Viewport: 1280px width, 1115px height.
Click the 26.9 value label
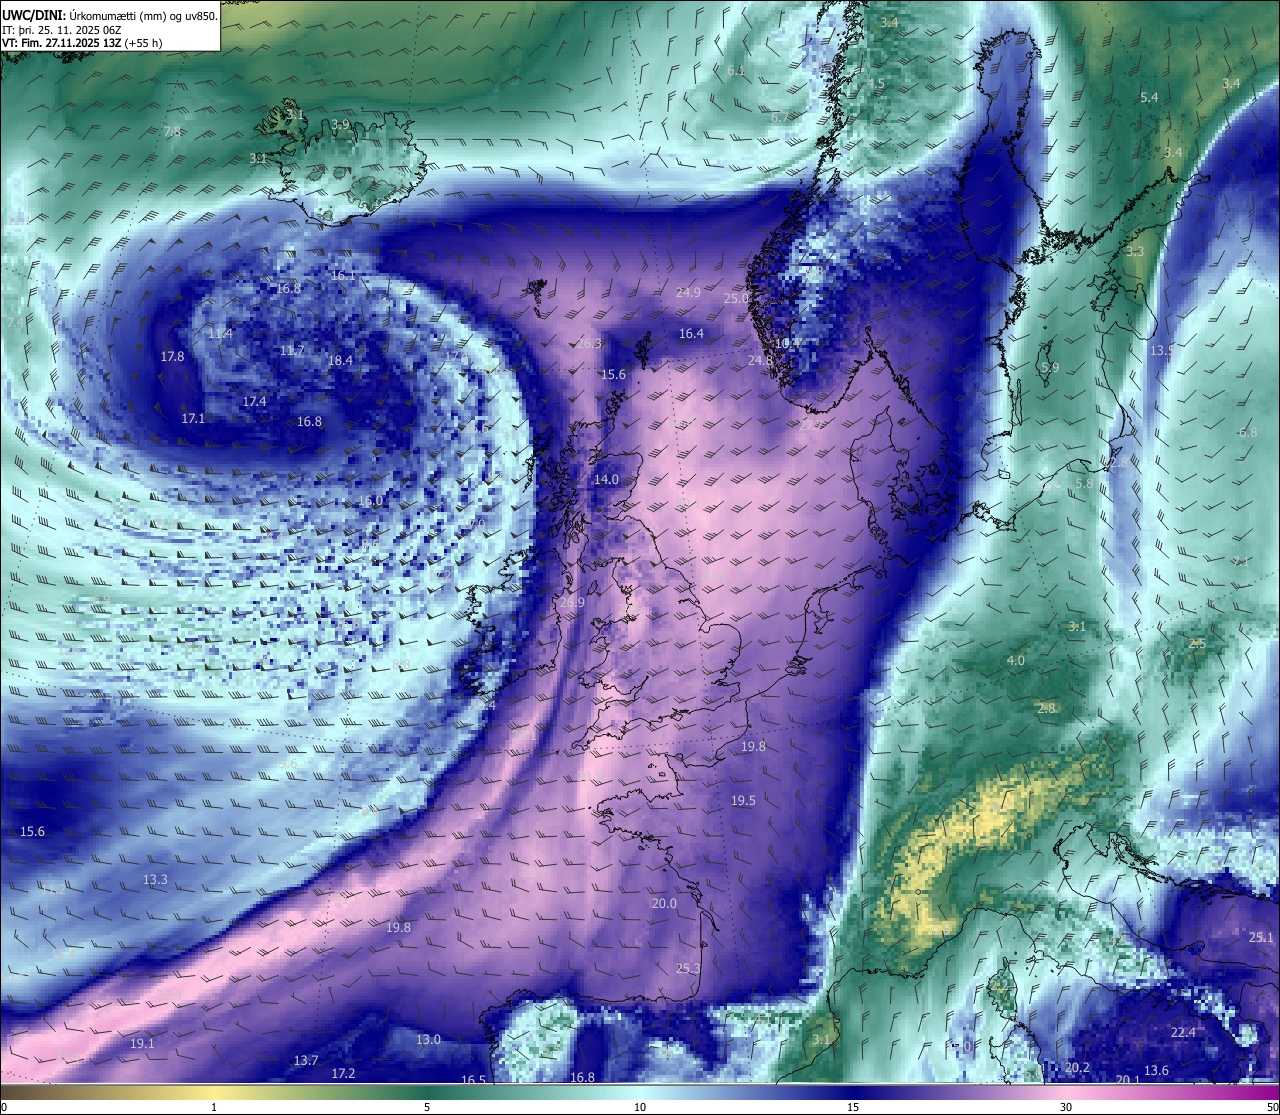coord(572,603)
